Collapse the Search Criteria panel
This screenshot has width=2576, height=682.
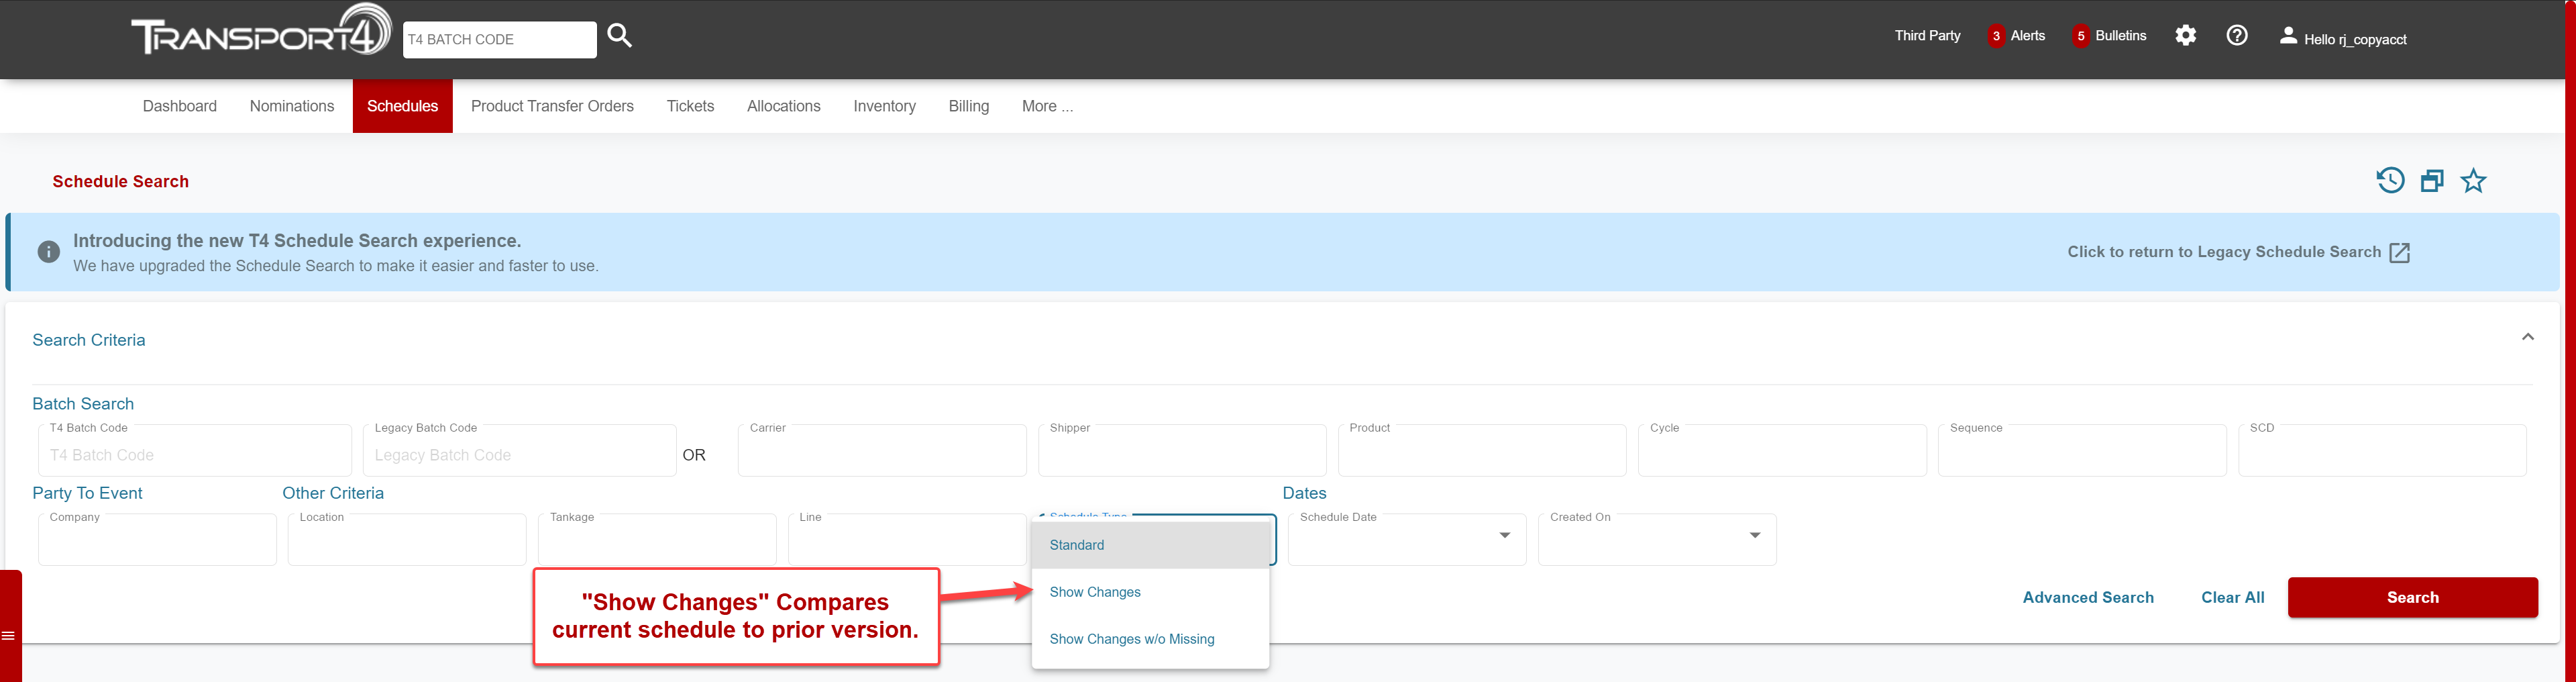[2527, 337]
